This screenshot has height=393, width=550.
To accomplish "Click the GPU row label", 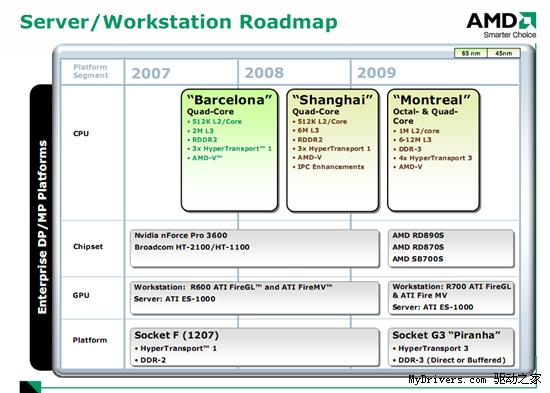I will pos(81,295).
